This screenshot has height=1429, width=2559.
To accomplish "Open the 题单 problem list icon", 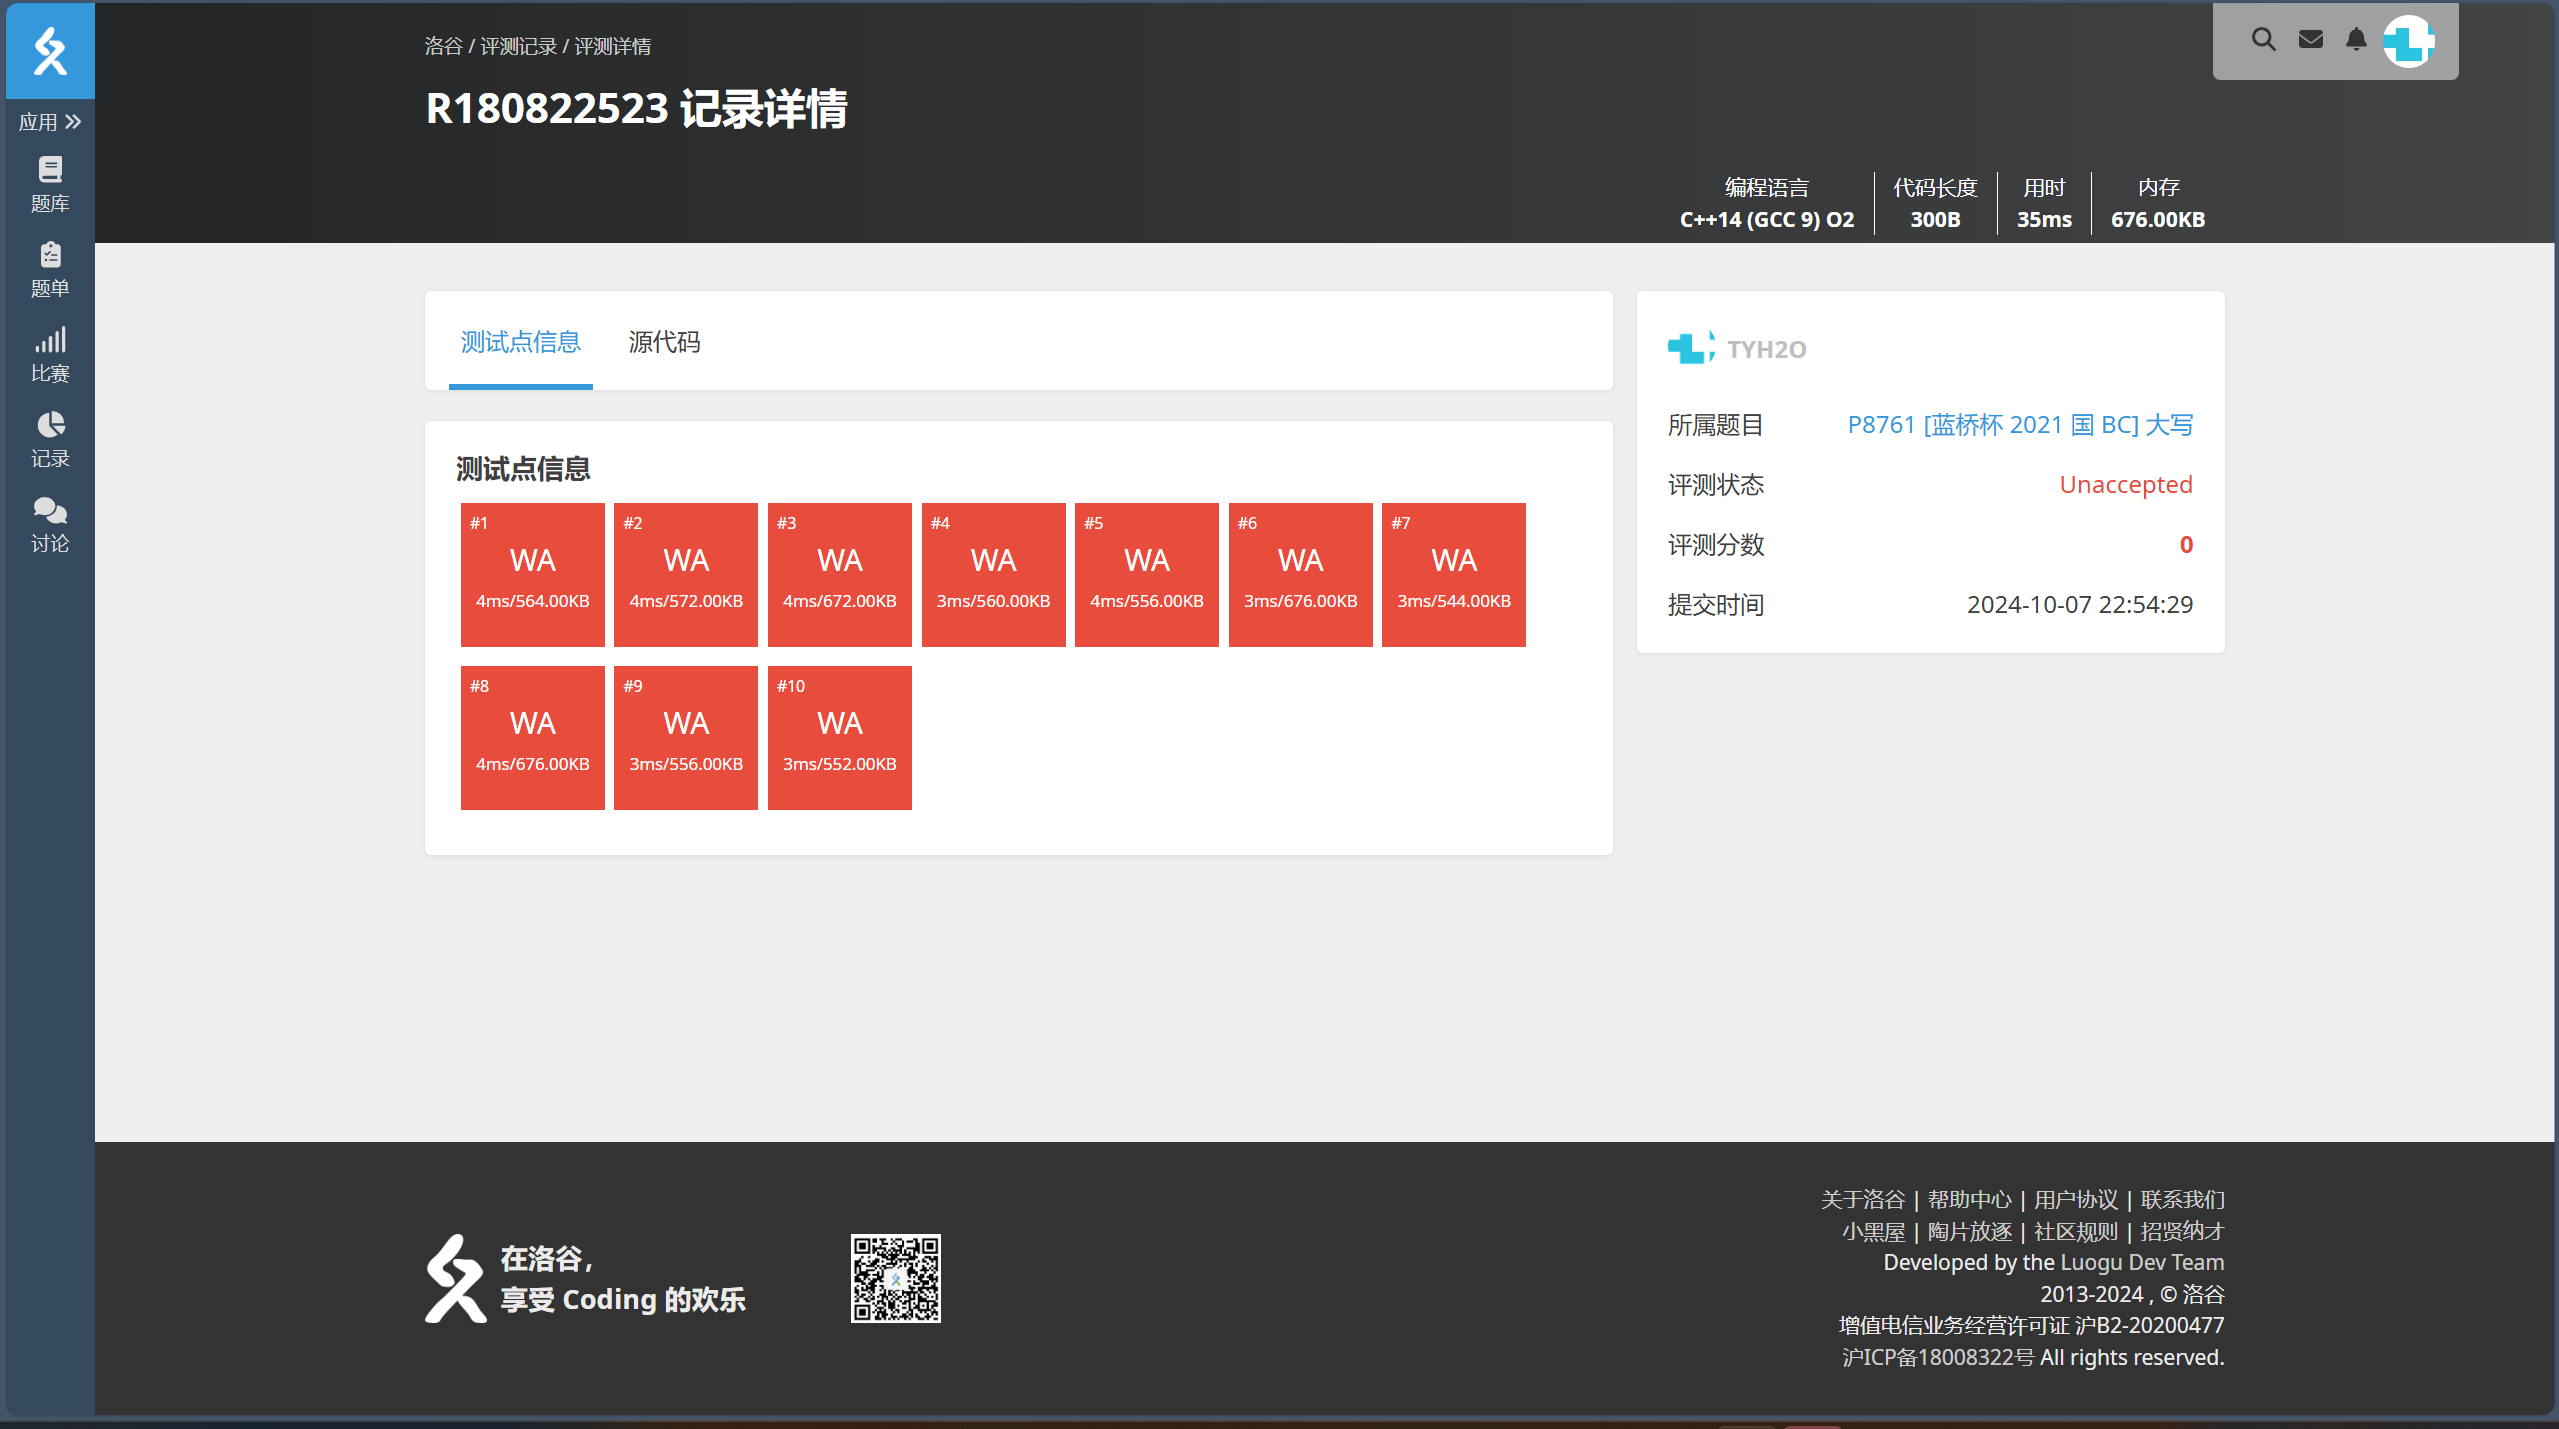I will [50, 269].
